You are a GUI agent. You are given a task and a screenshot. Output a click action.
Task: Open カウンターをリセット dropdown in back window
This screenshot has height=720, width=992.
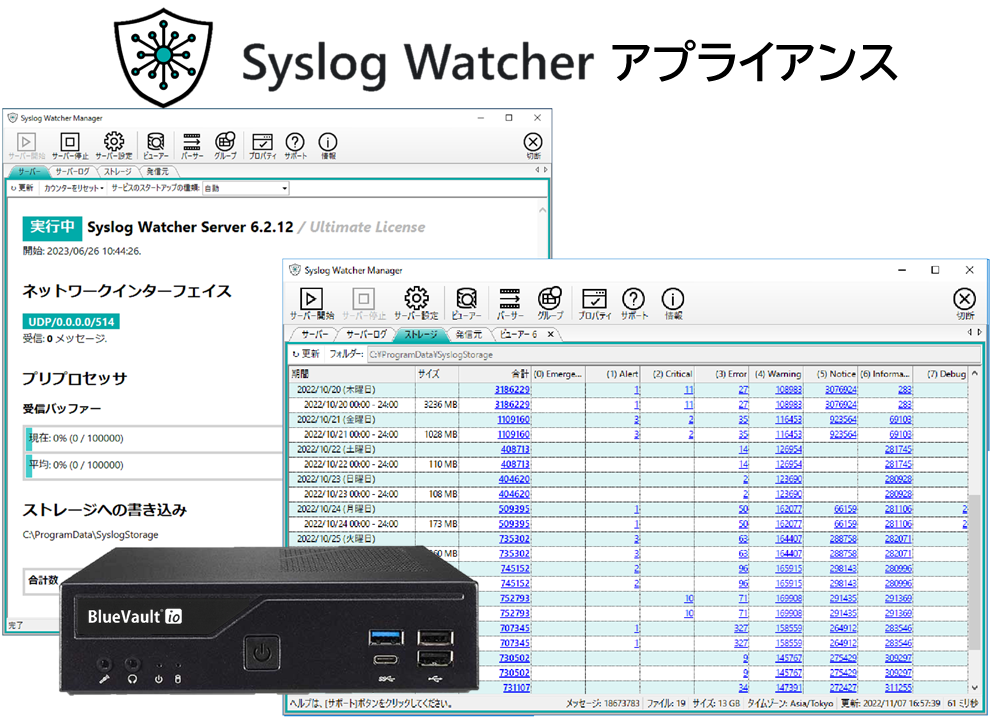73,188
